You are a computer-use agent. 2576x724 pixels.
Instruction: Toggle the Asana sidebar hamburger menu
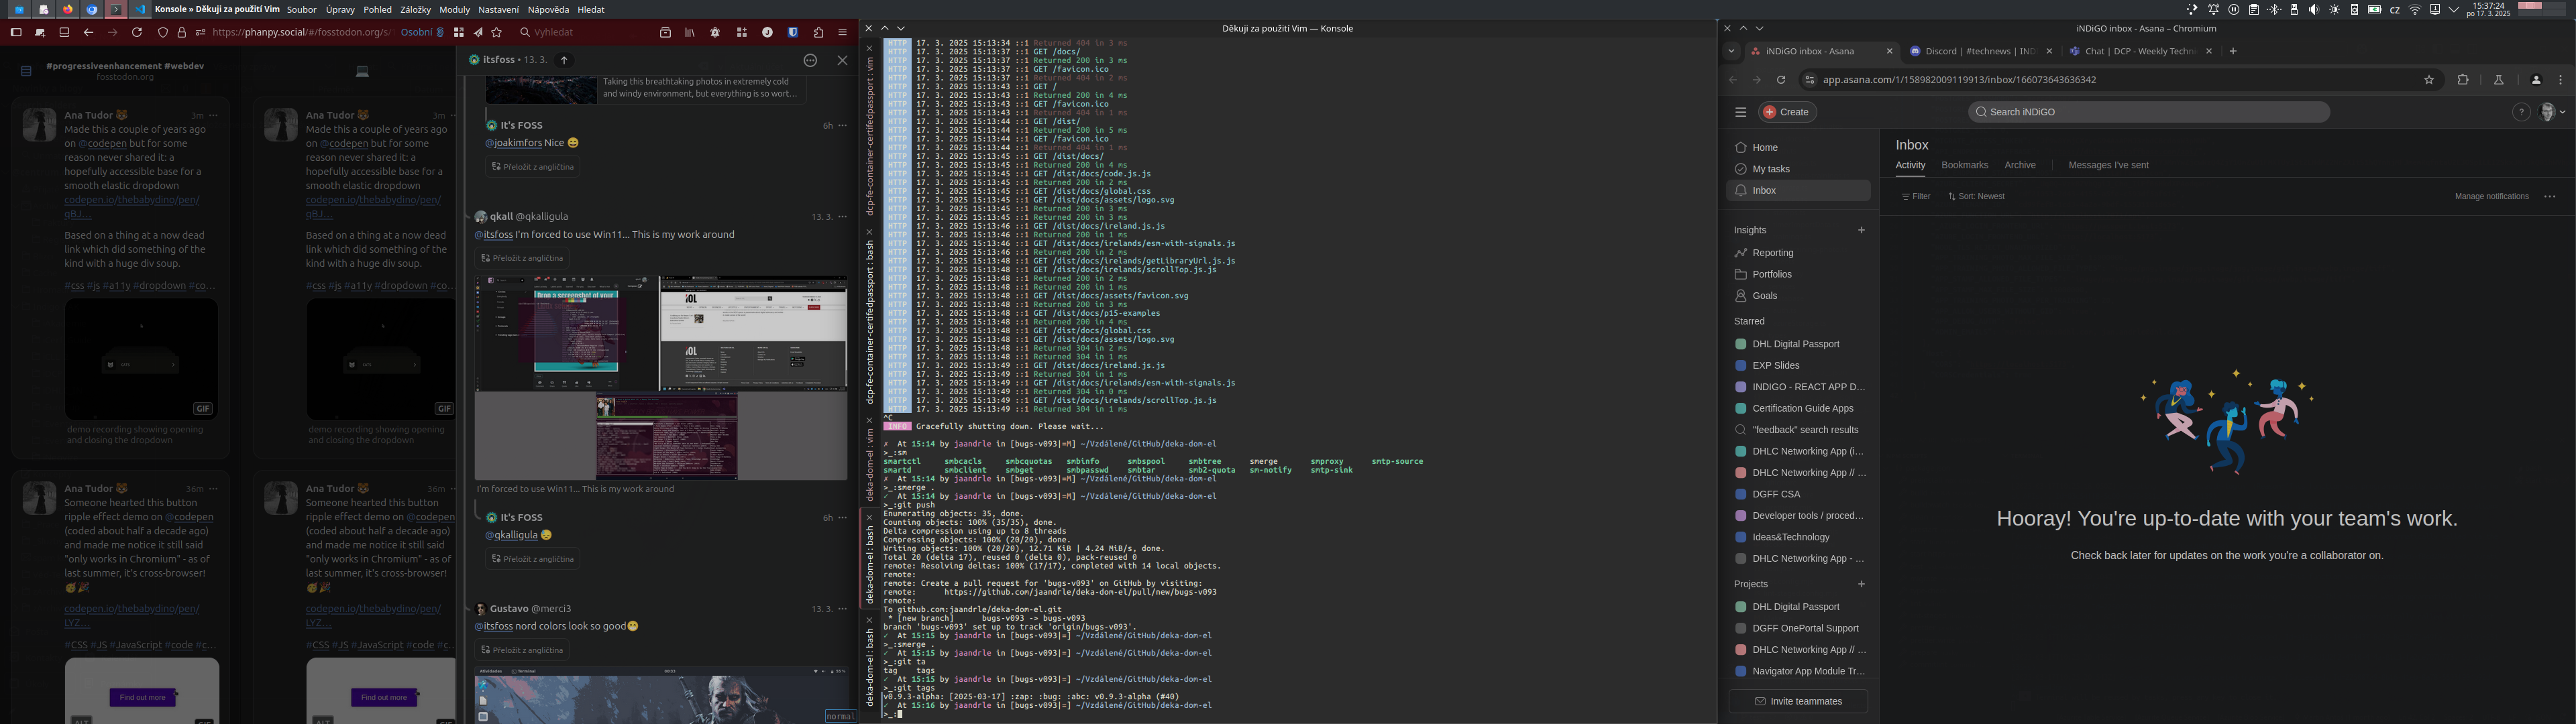coord(1740,112)
